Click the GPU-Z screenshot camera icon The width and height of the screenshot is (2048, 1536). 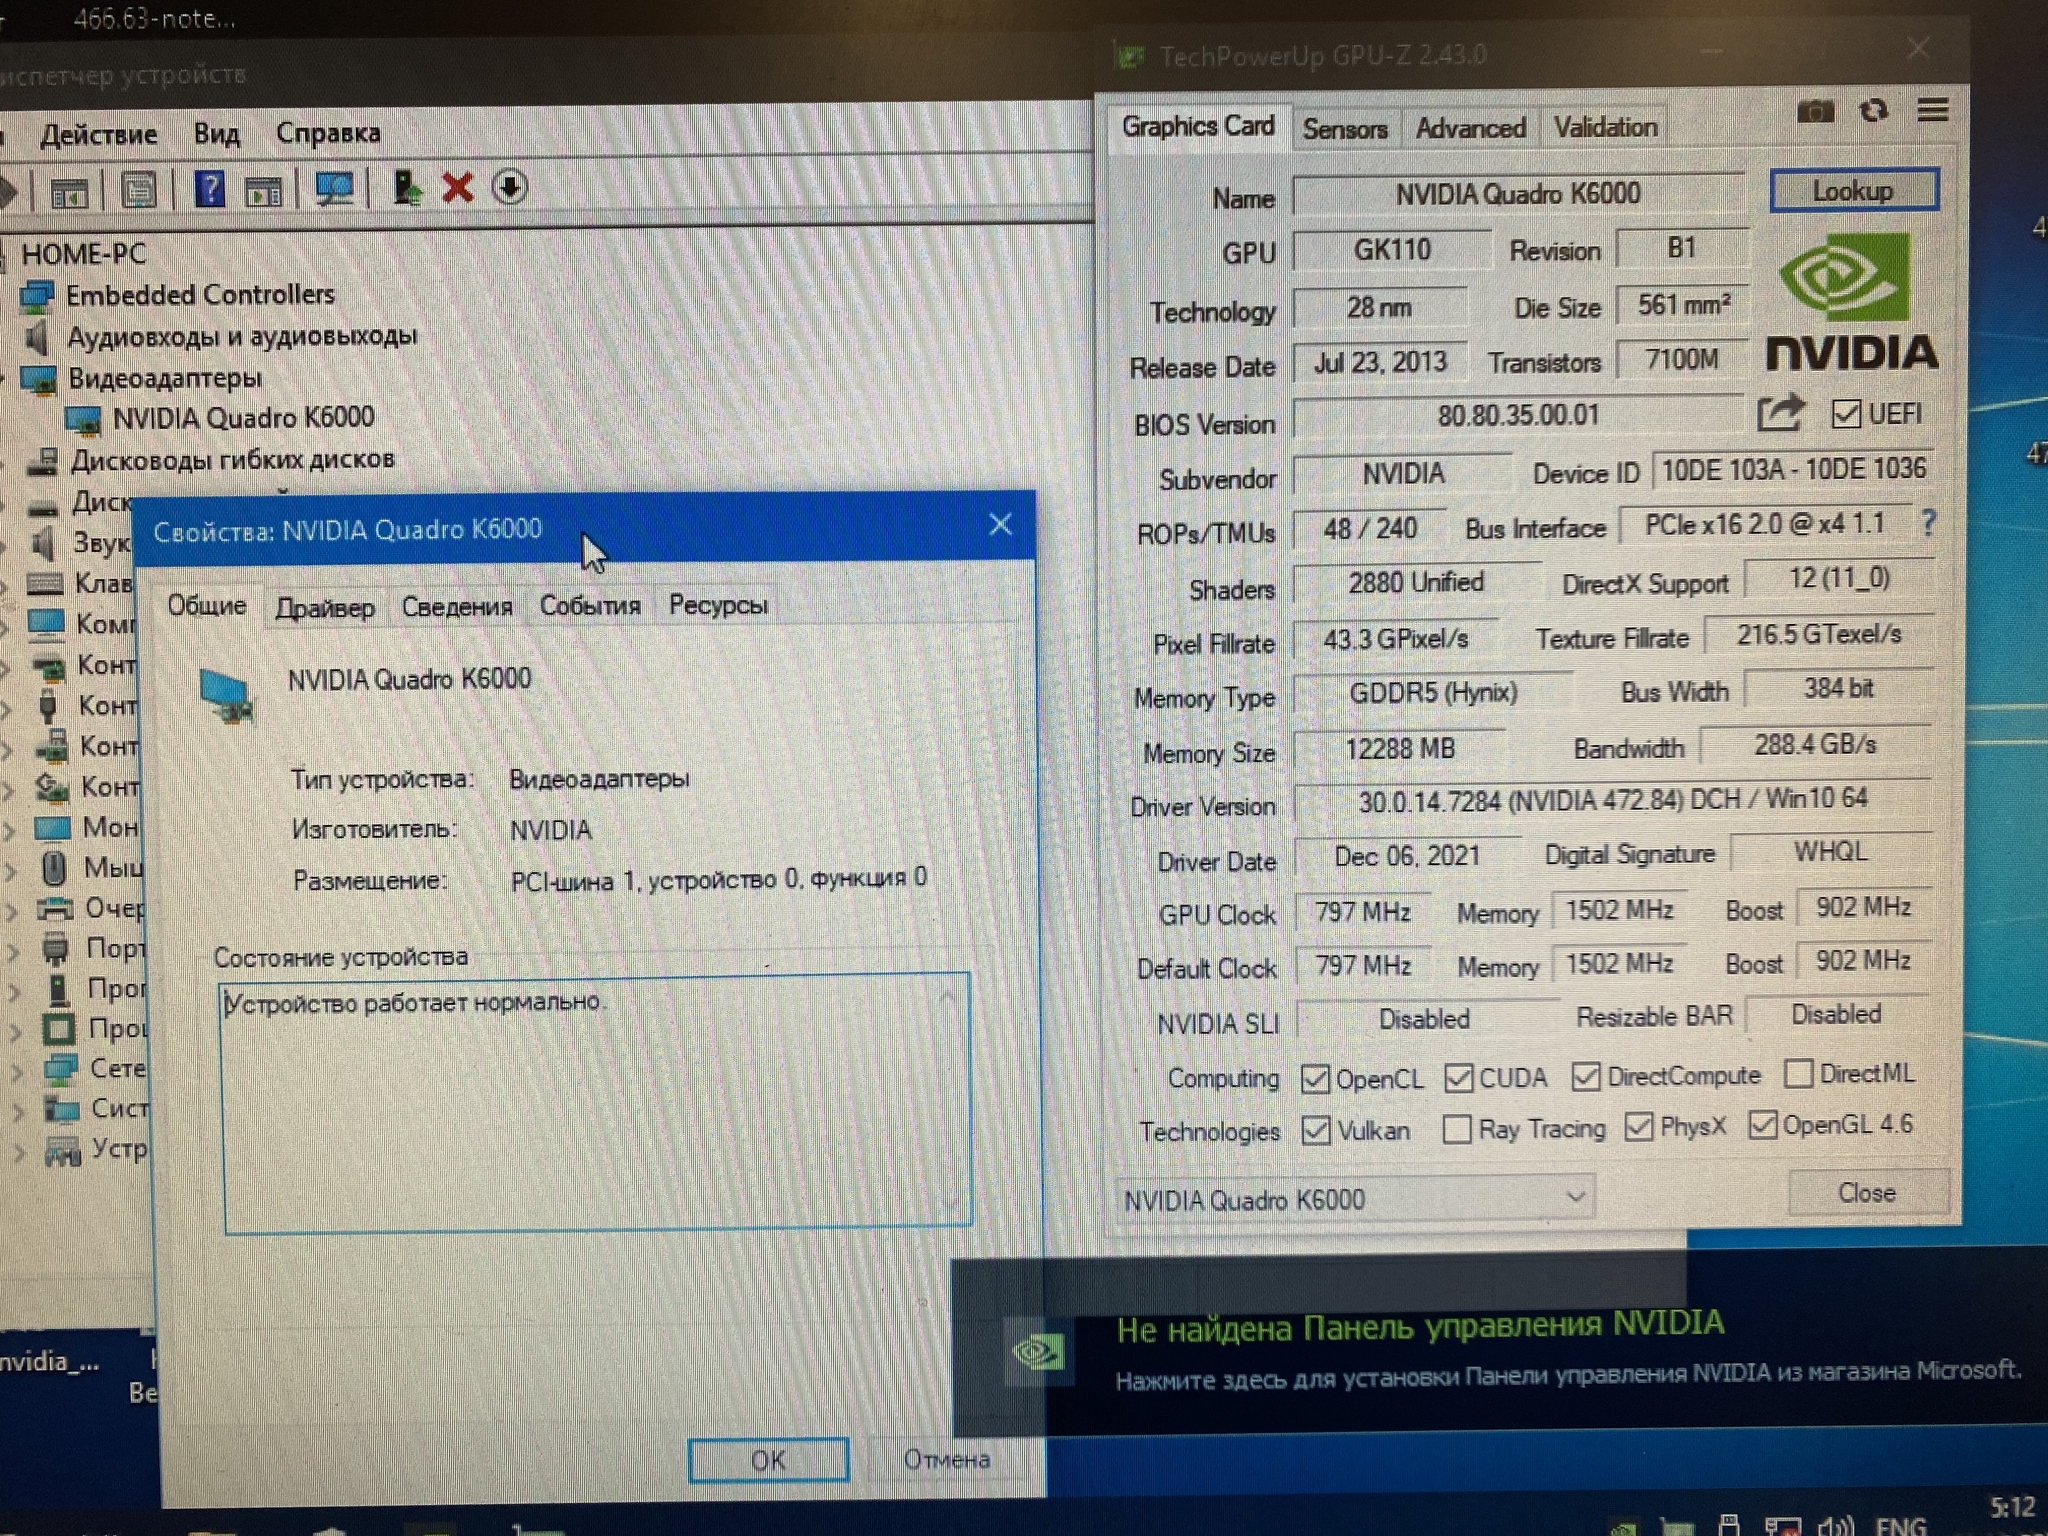1815,112
